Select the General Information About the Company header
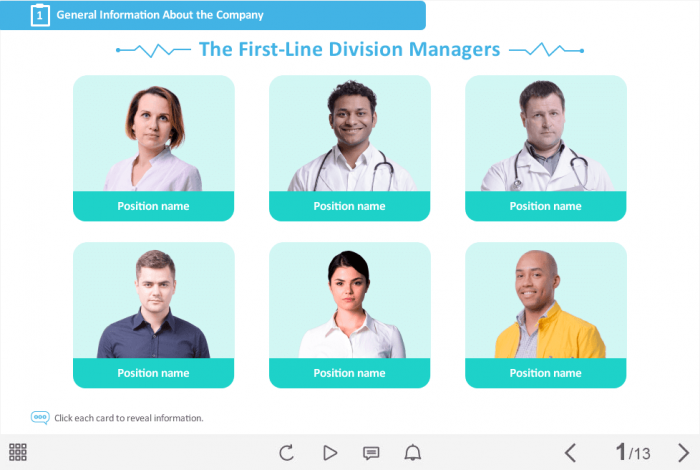 pos(160,15)
